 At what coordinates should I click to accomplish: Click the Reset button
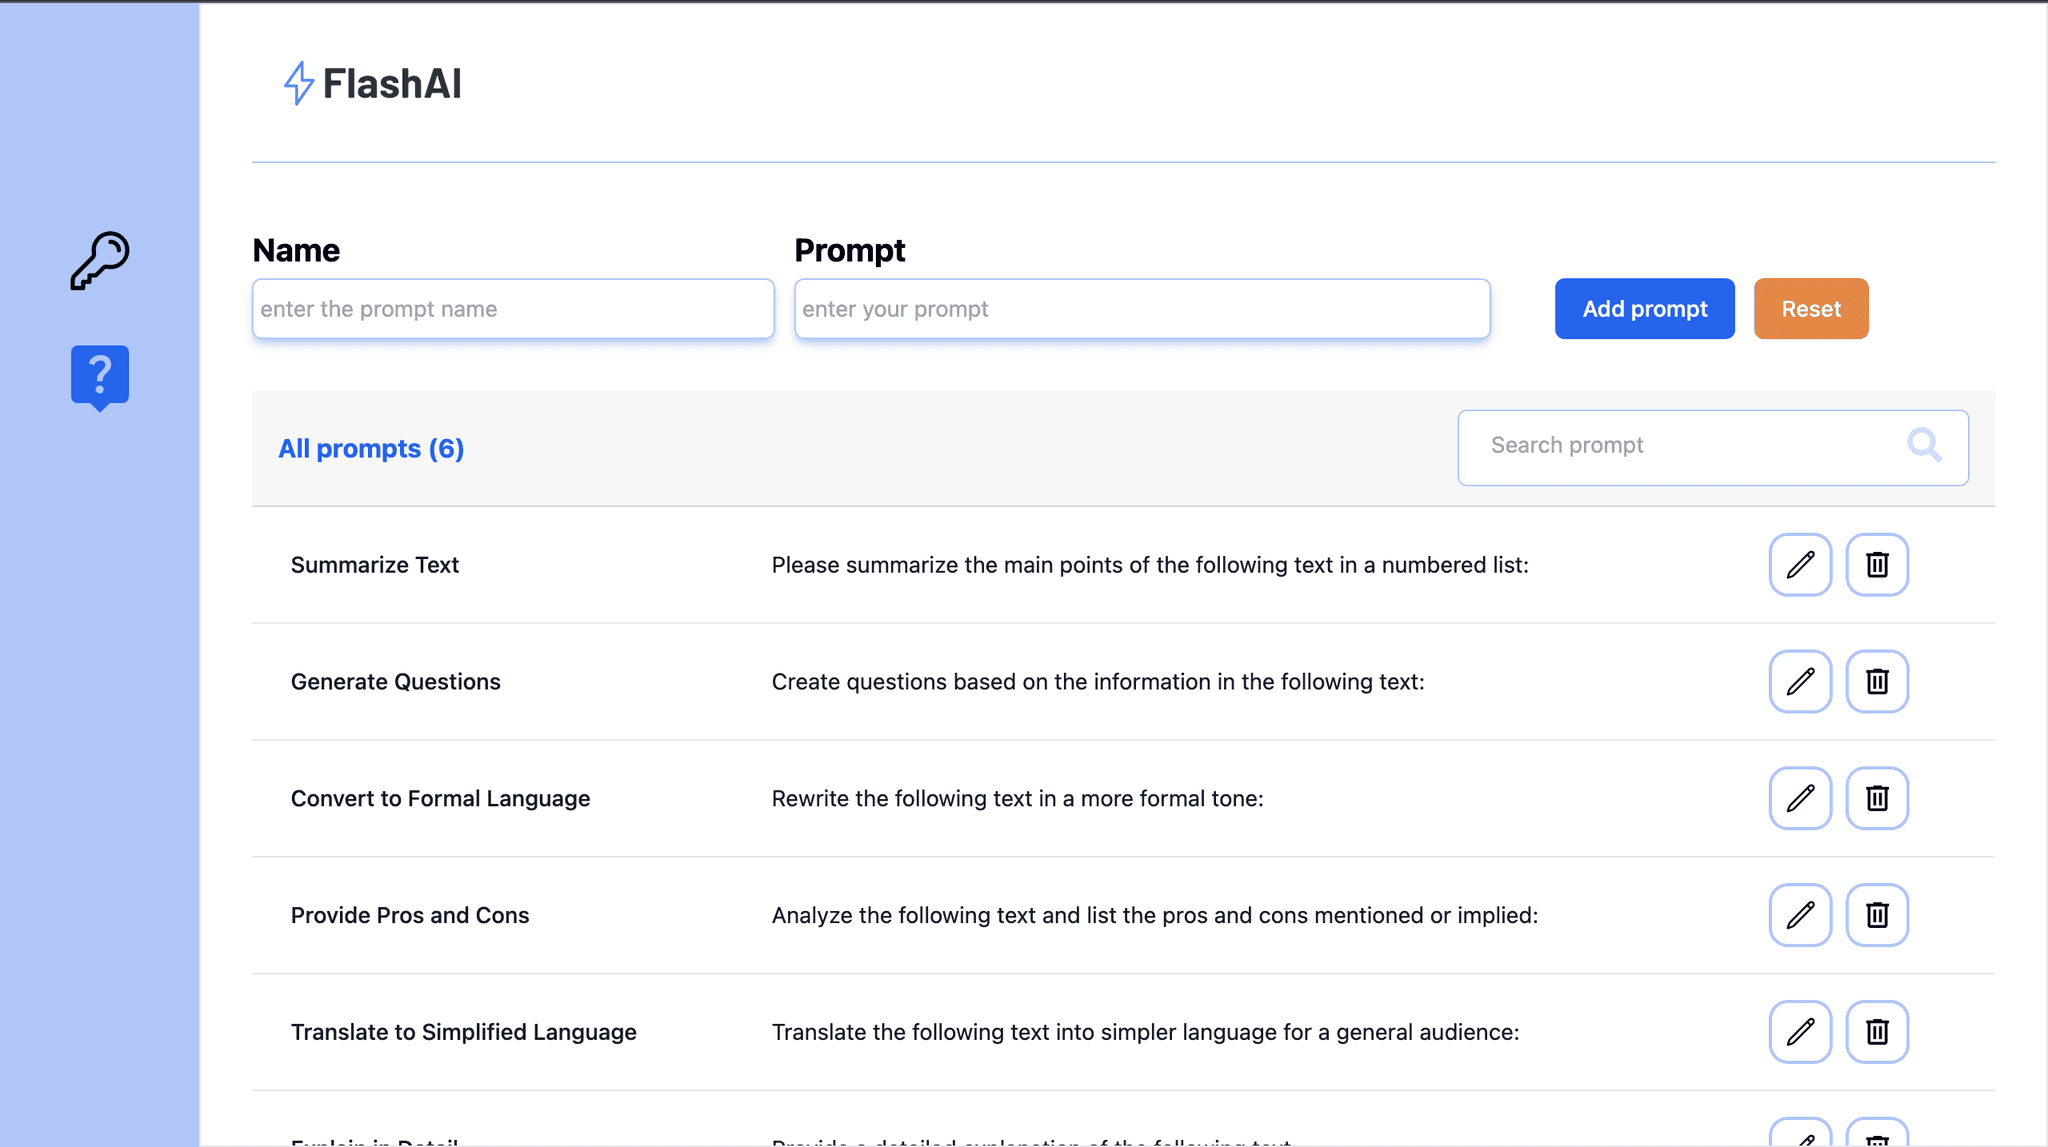click(x=1810, y=308)
